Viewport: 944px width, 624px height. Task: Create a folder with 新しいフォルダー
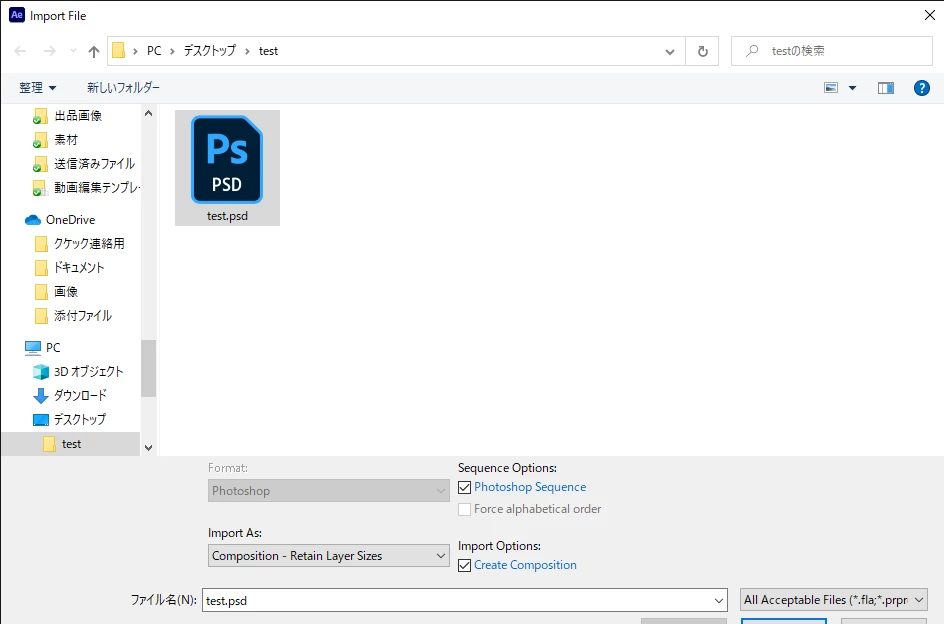tap(123, 88)
